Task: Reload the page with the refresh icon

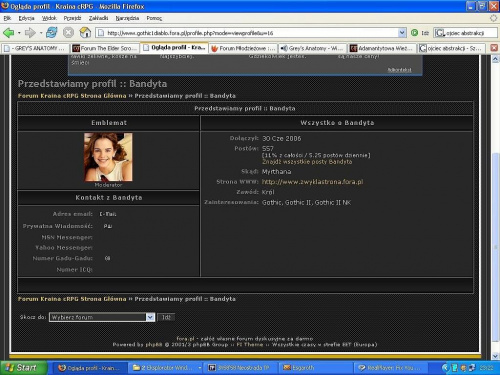Action: pos(52,33)
